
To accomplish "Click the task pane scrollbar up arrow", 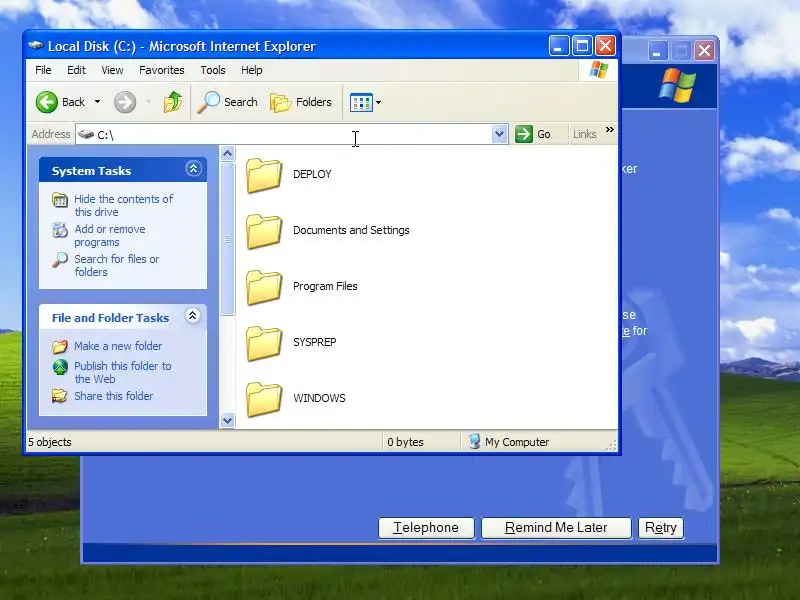I will pos(228,153).
